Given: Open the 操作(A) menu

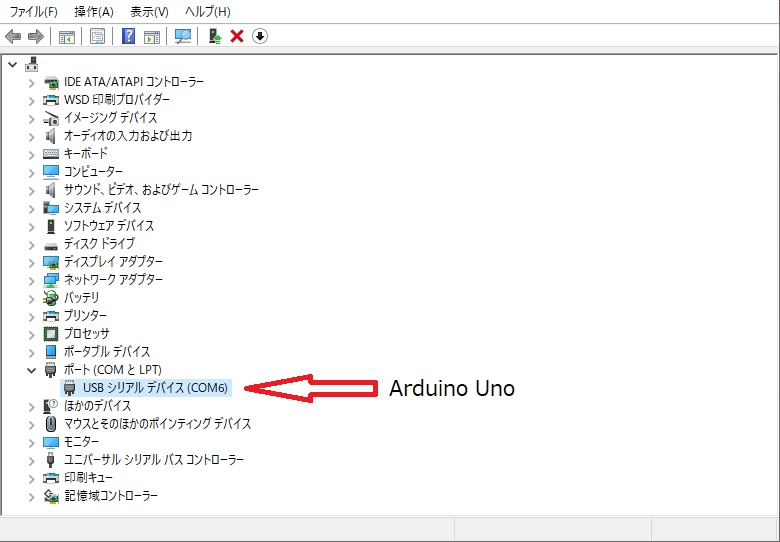Looking at the screenshot, I should pyautogui.click(x=94, y=11).
